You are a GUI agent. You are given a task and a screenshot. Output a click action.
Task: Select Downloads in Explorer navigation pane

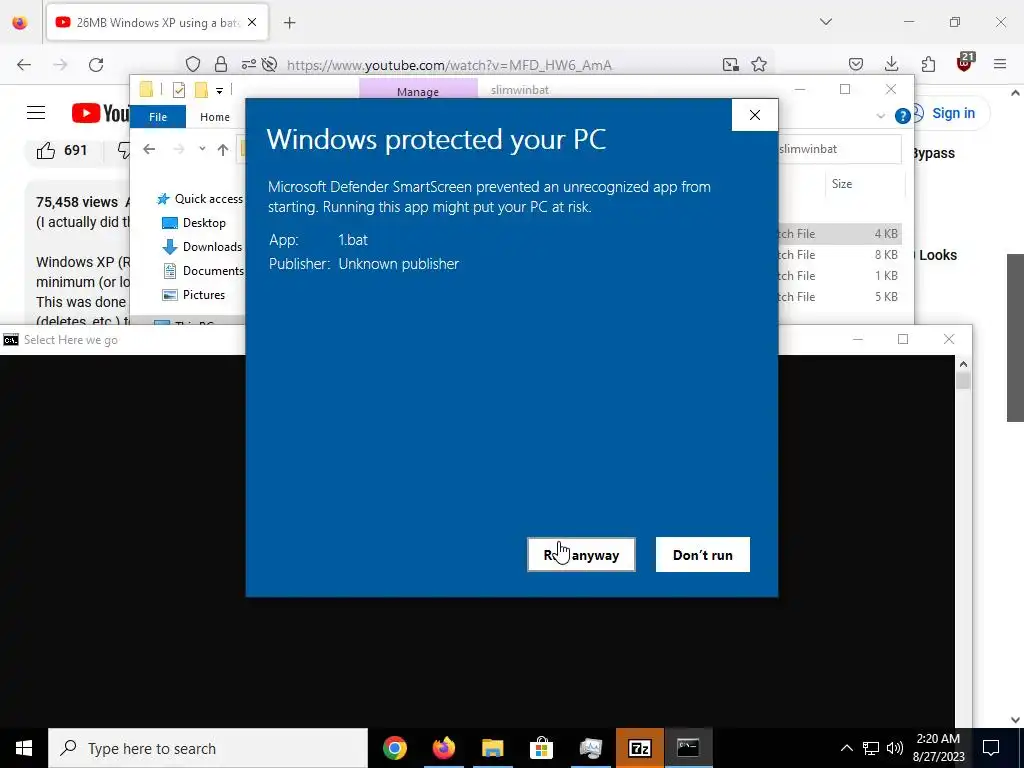(202, 247)
